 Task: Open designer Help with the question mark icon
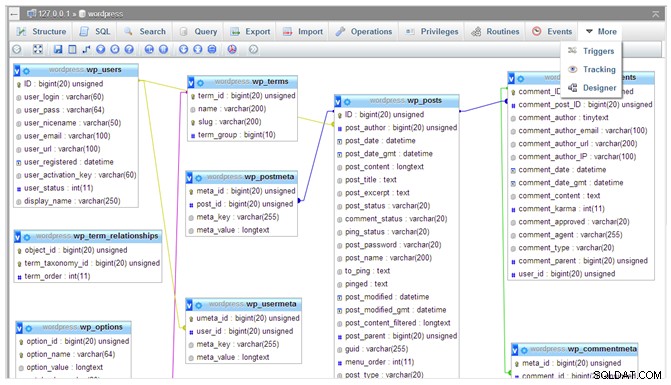coord(129,49)
